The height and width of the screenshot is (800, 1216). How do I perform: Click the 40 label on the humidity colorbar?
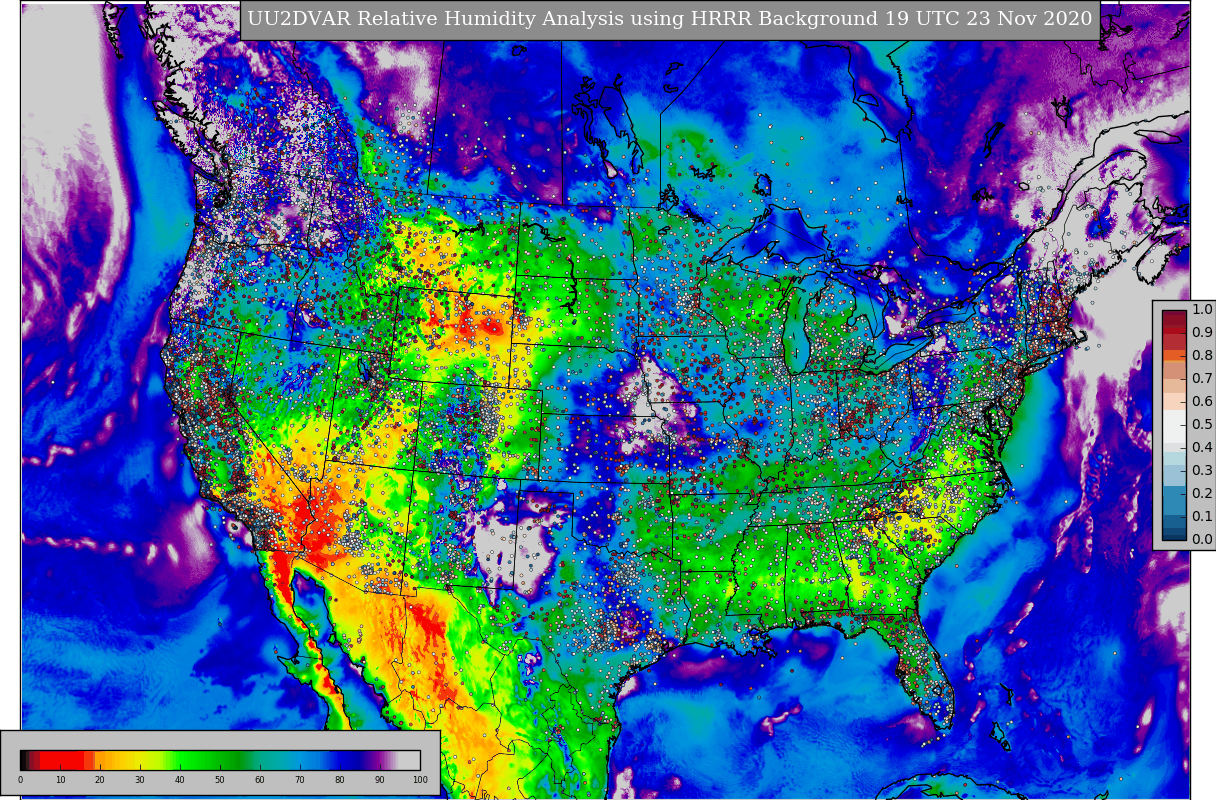click(x=180, y=780)
